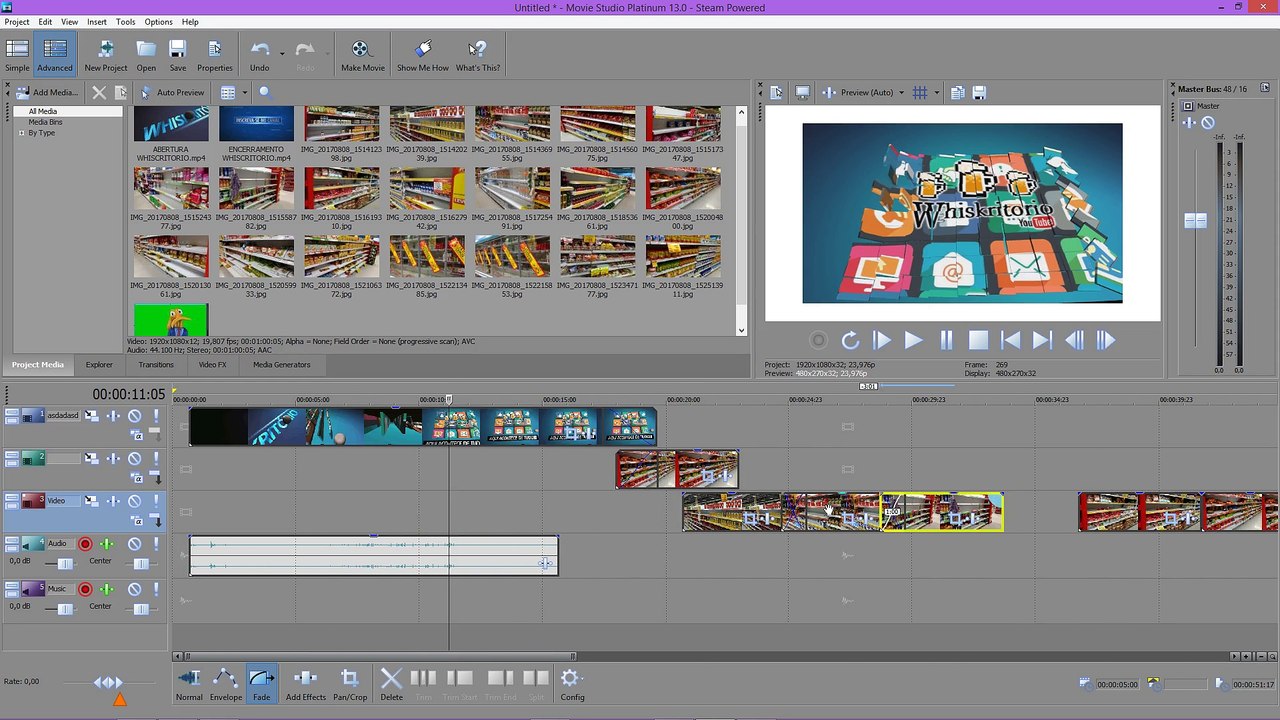
Task: Create a New Project from toolbar
Action: tap(105, 55)
